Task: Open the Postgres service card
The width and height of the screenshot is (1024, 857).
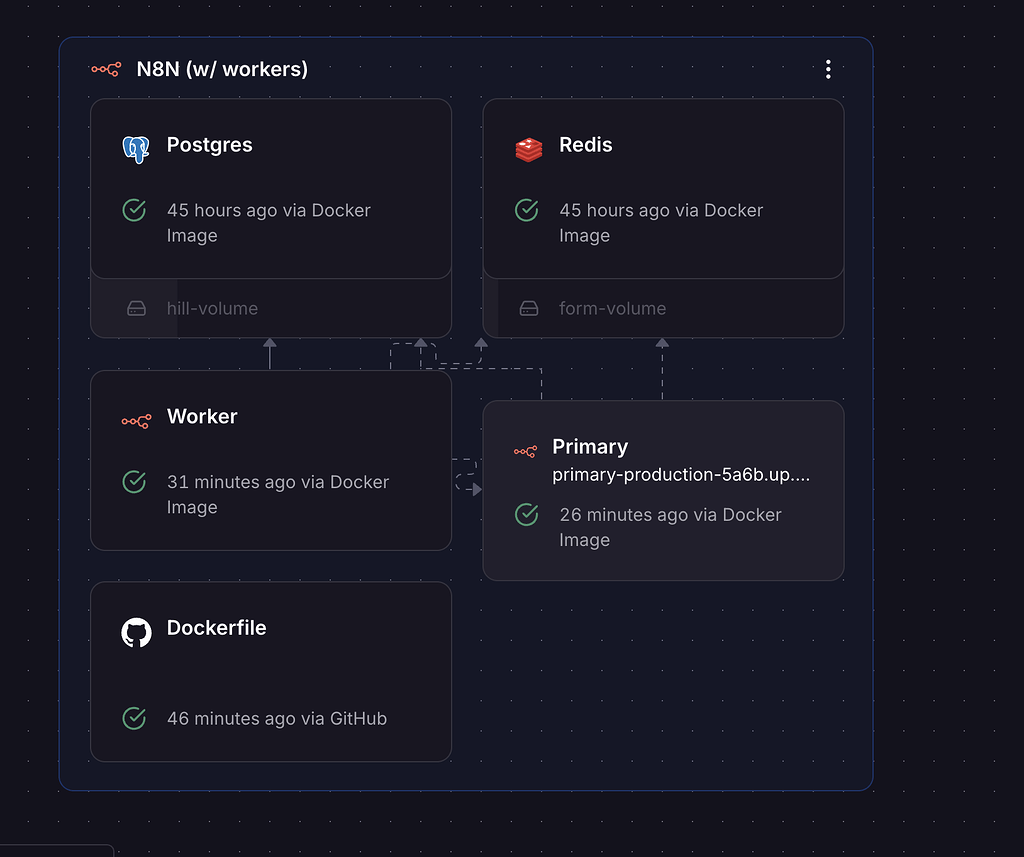Action: click(x=271, y=188)
